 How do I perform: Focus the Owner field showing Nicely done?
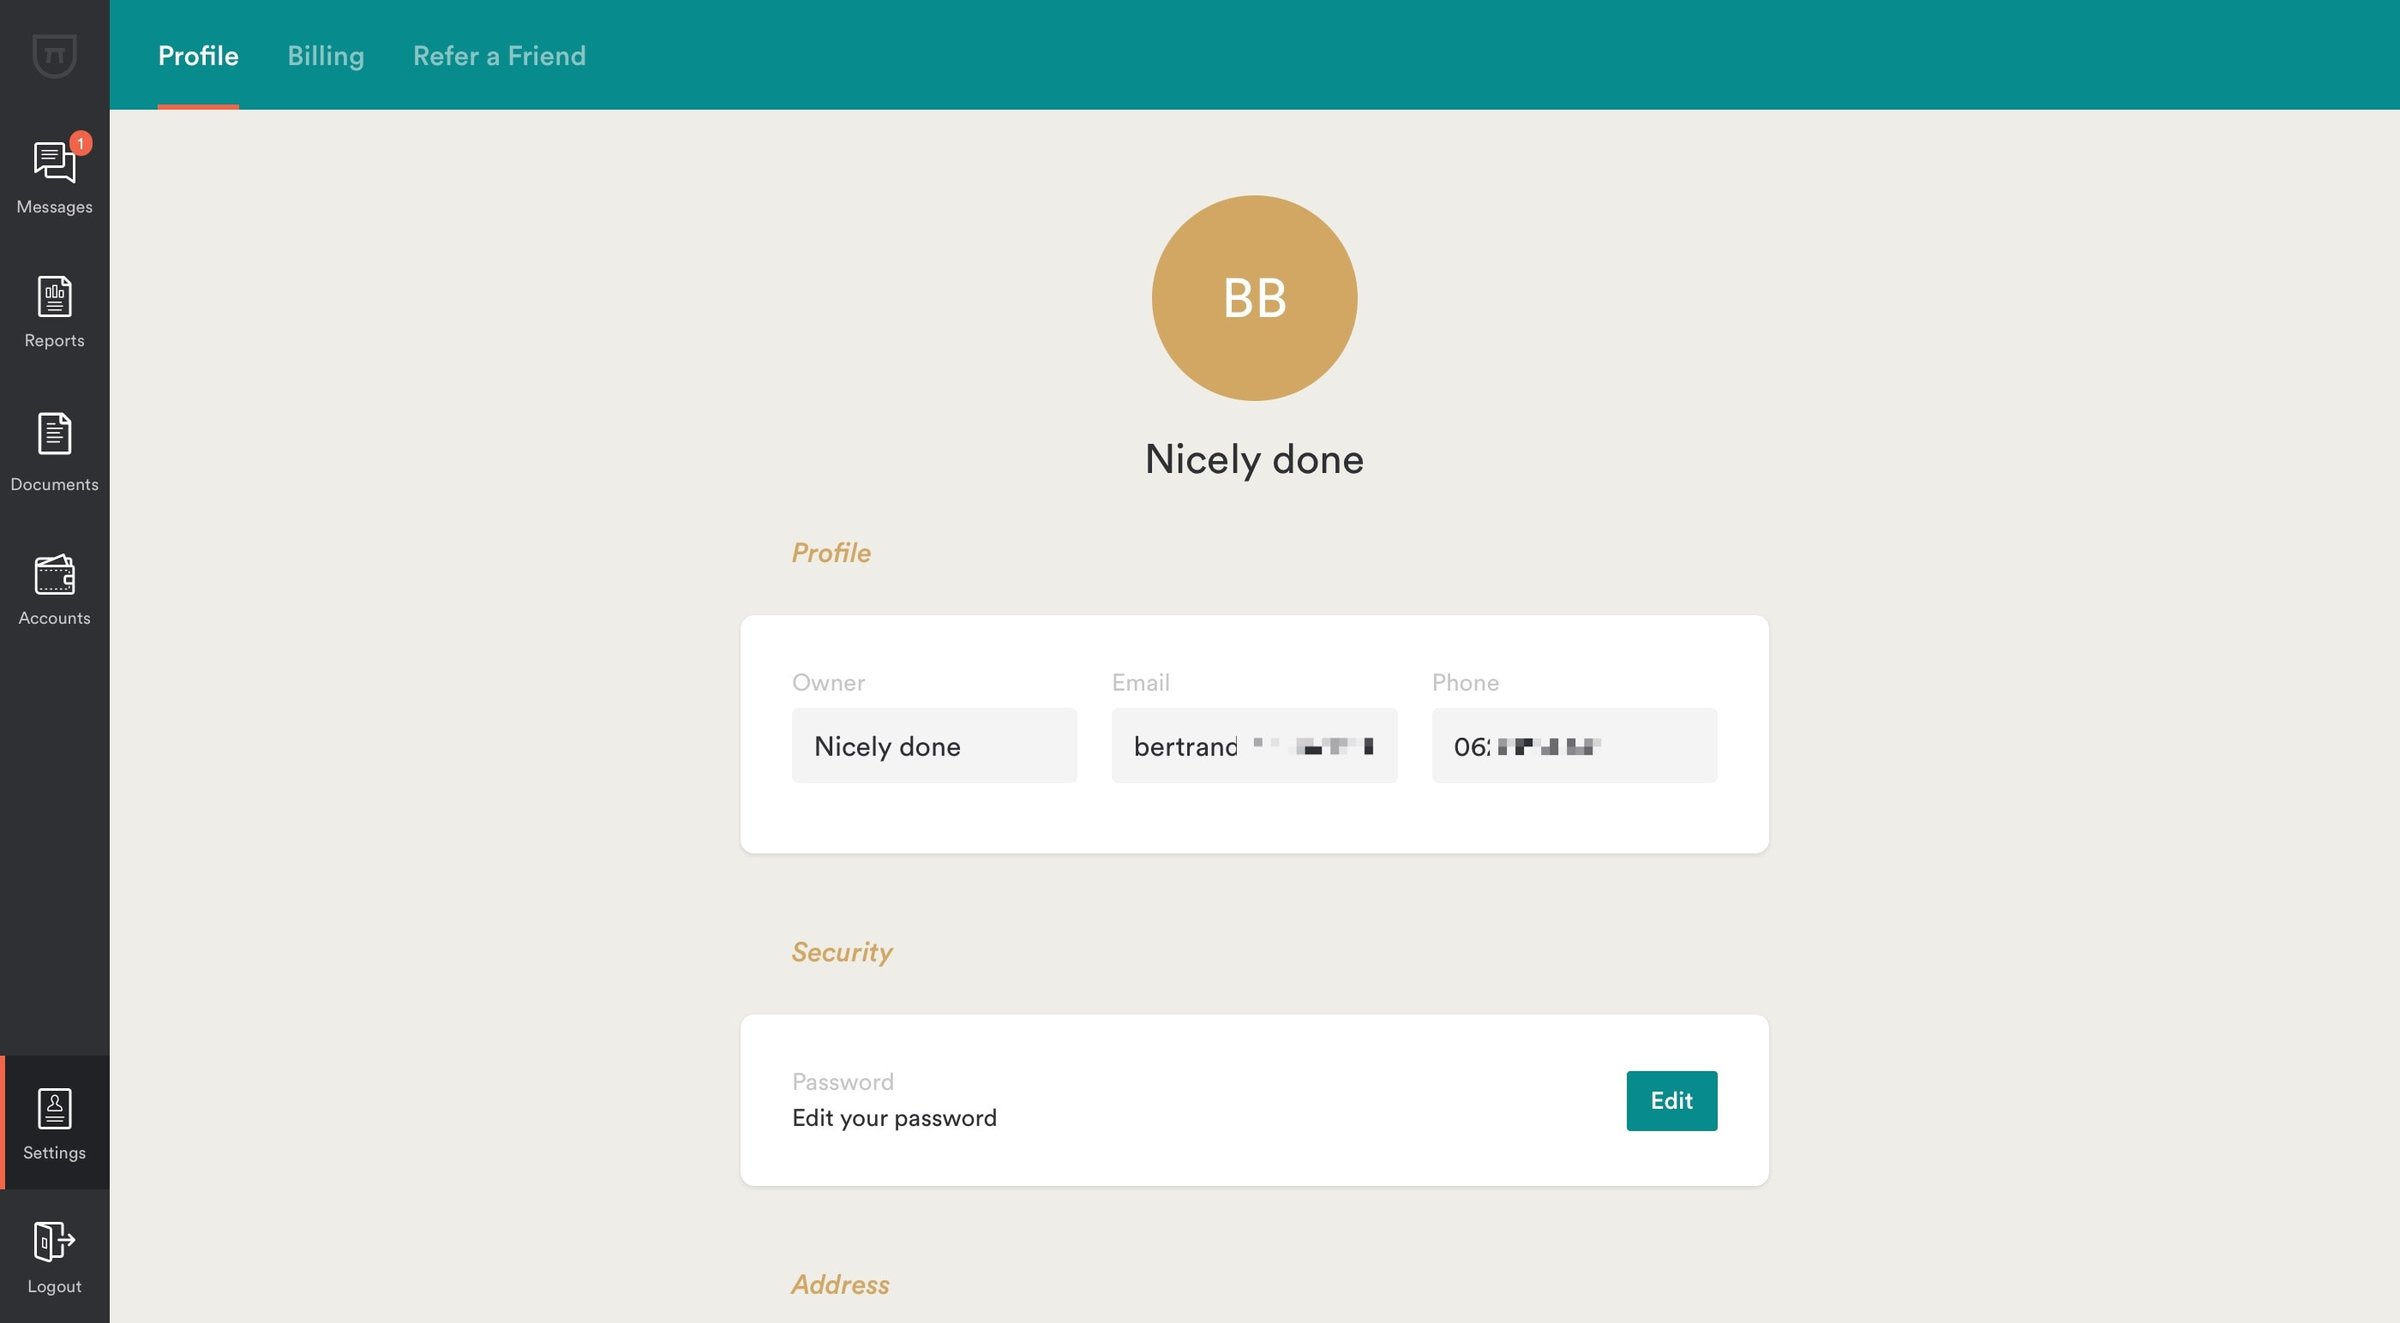(934, 746)
